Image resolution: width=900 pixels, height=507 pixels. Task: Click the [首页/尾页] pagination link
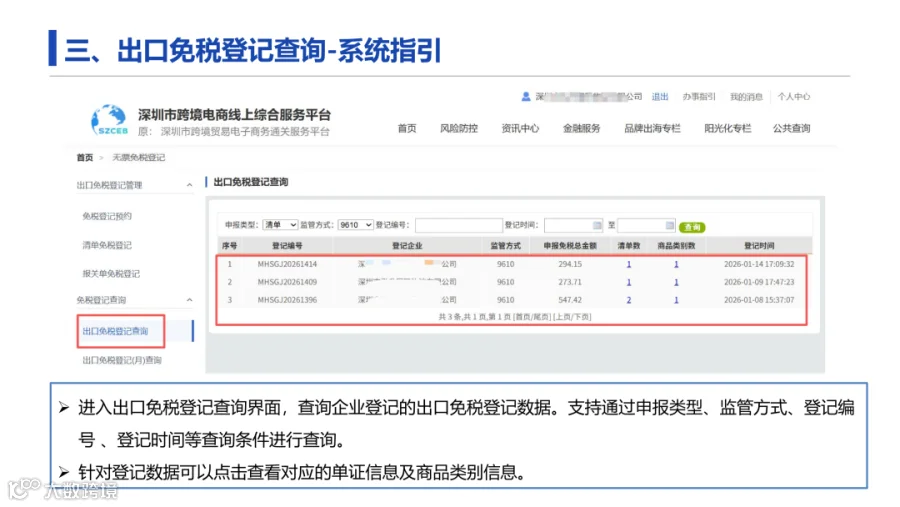(x=531, y=316)
